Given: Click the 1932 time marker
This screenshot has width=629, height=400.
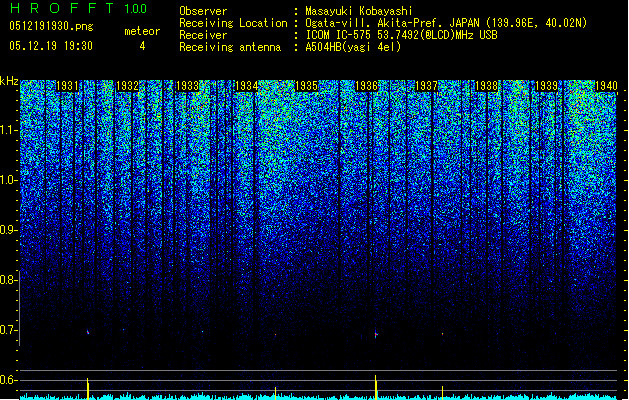Looking at the screenshot, I should tap(127, 86).
